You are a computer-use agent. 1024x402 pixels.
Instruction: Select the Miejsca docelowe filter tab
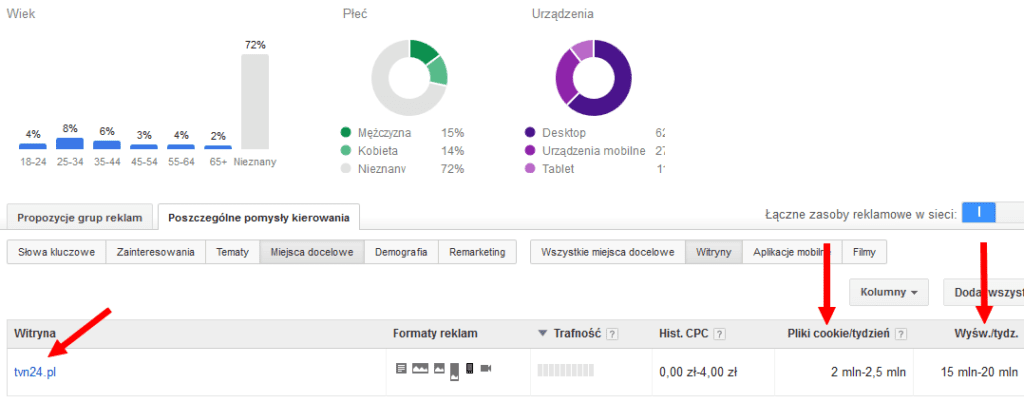tap(312, 252)
